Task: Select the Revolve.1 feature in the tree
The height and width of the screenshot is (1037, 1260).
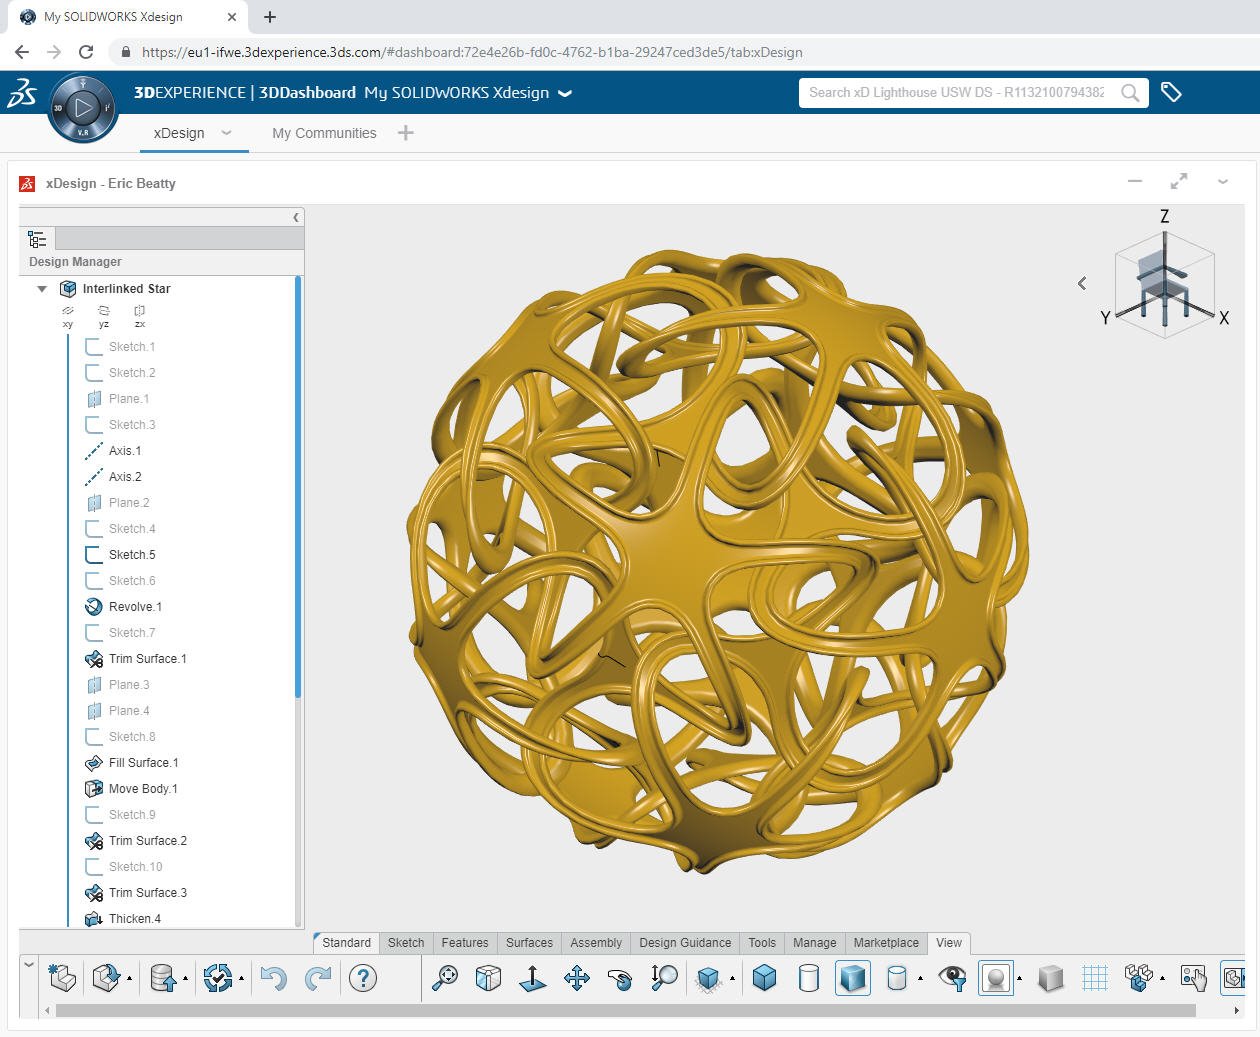Action: click(x=133, y=606)
